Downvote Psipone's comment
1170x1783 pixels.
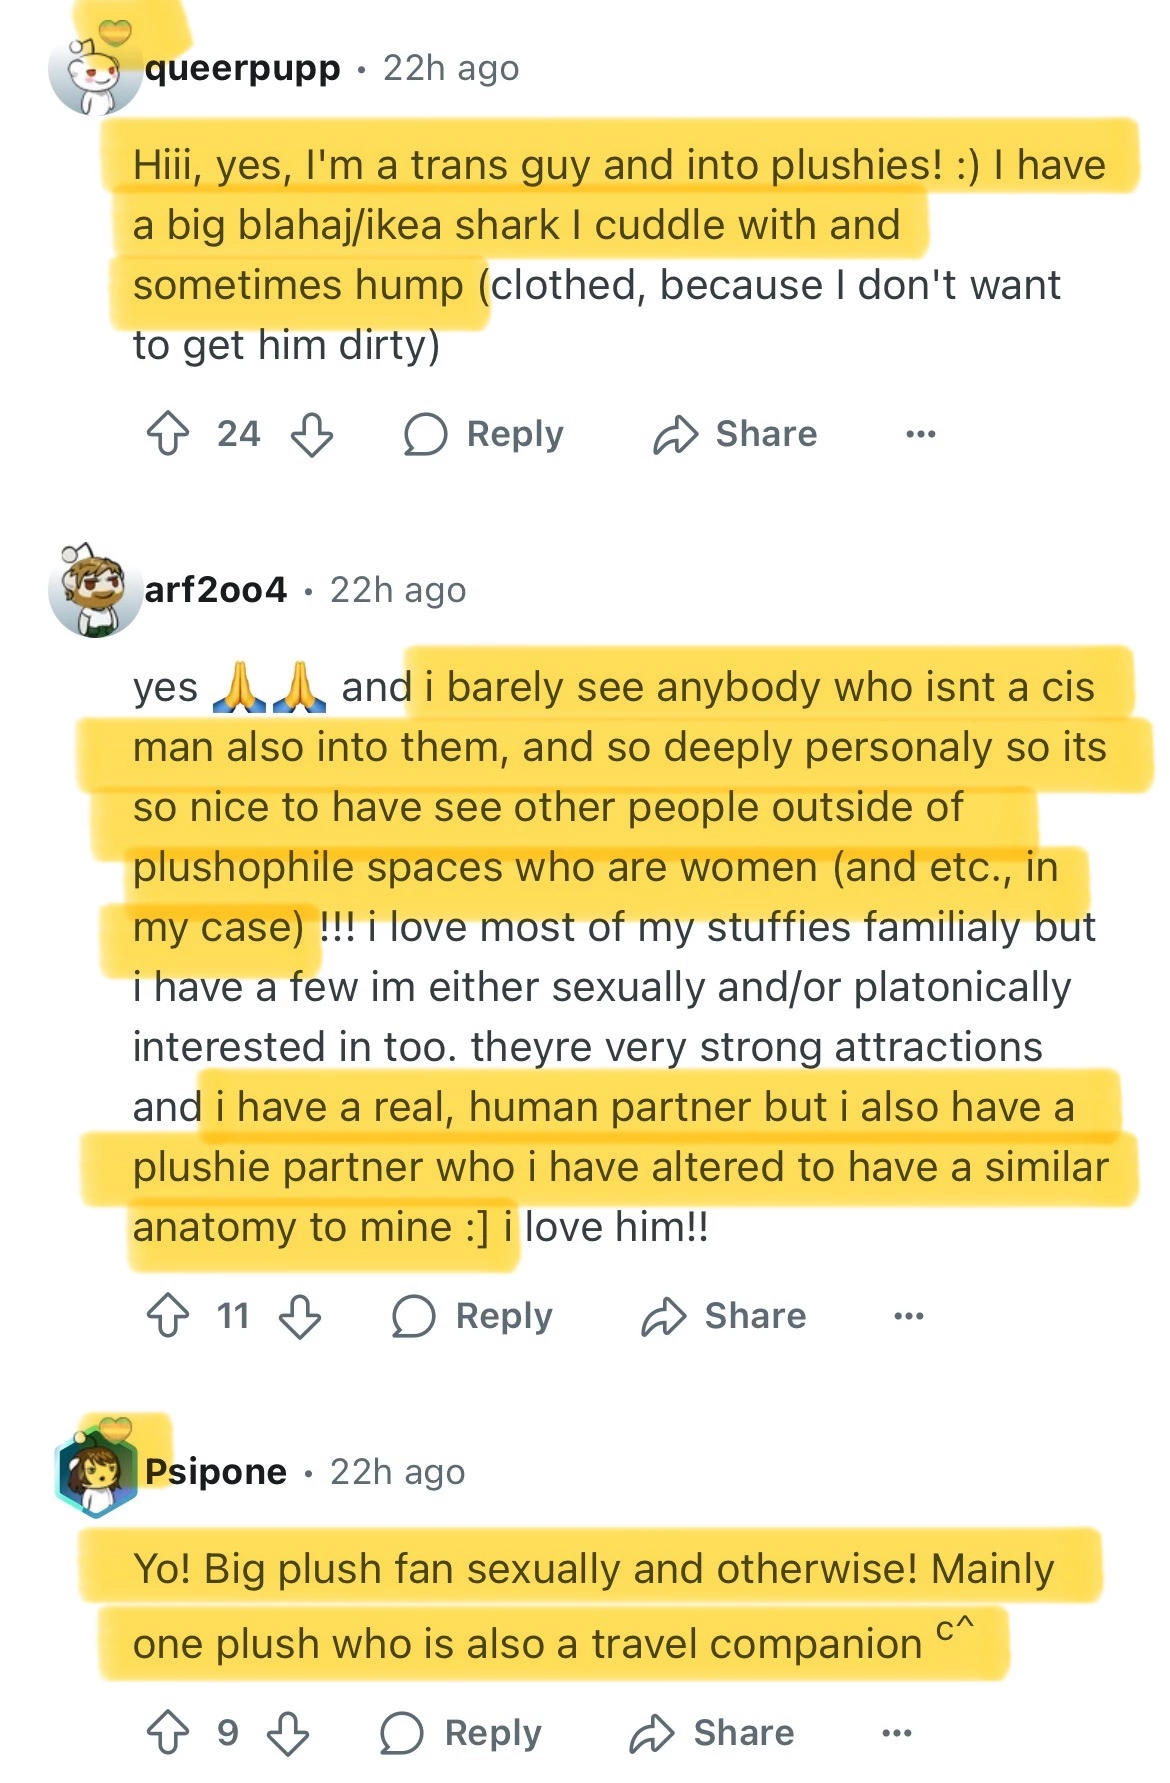(x=288, y=1733)
